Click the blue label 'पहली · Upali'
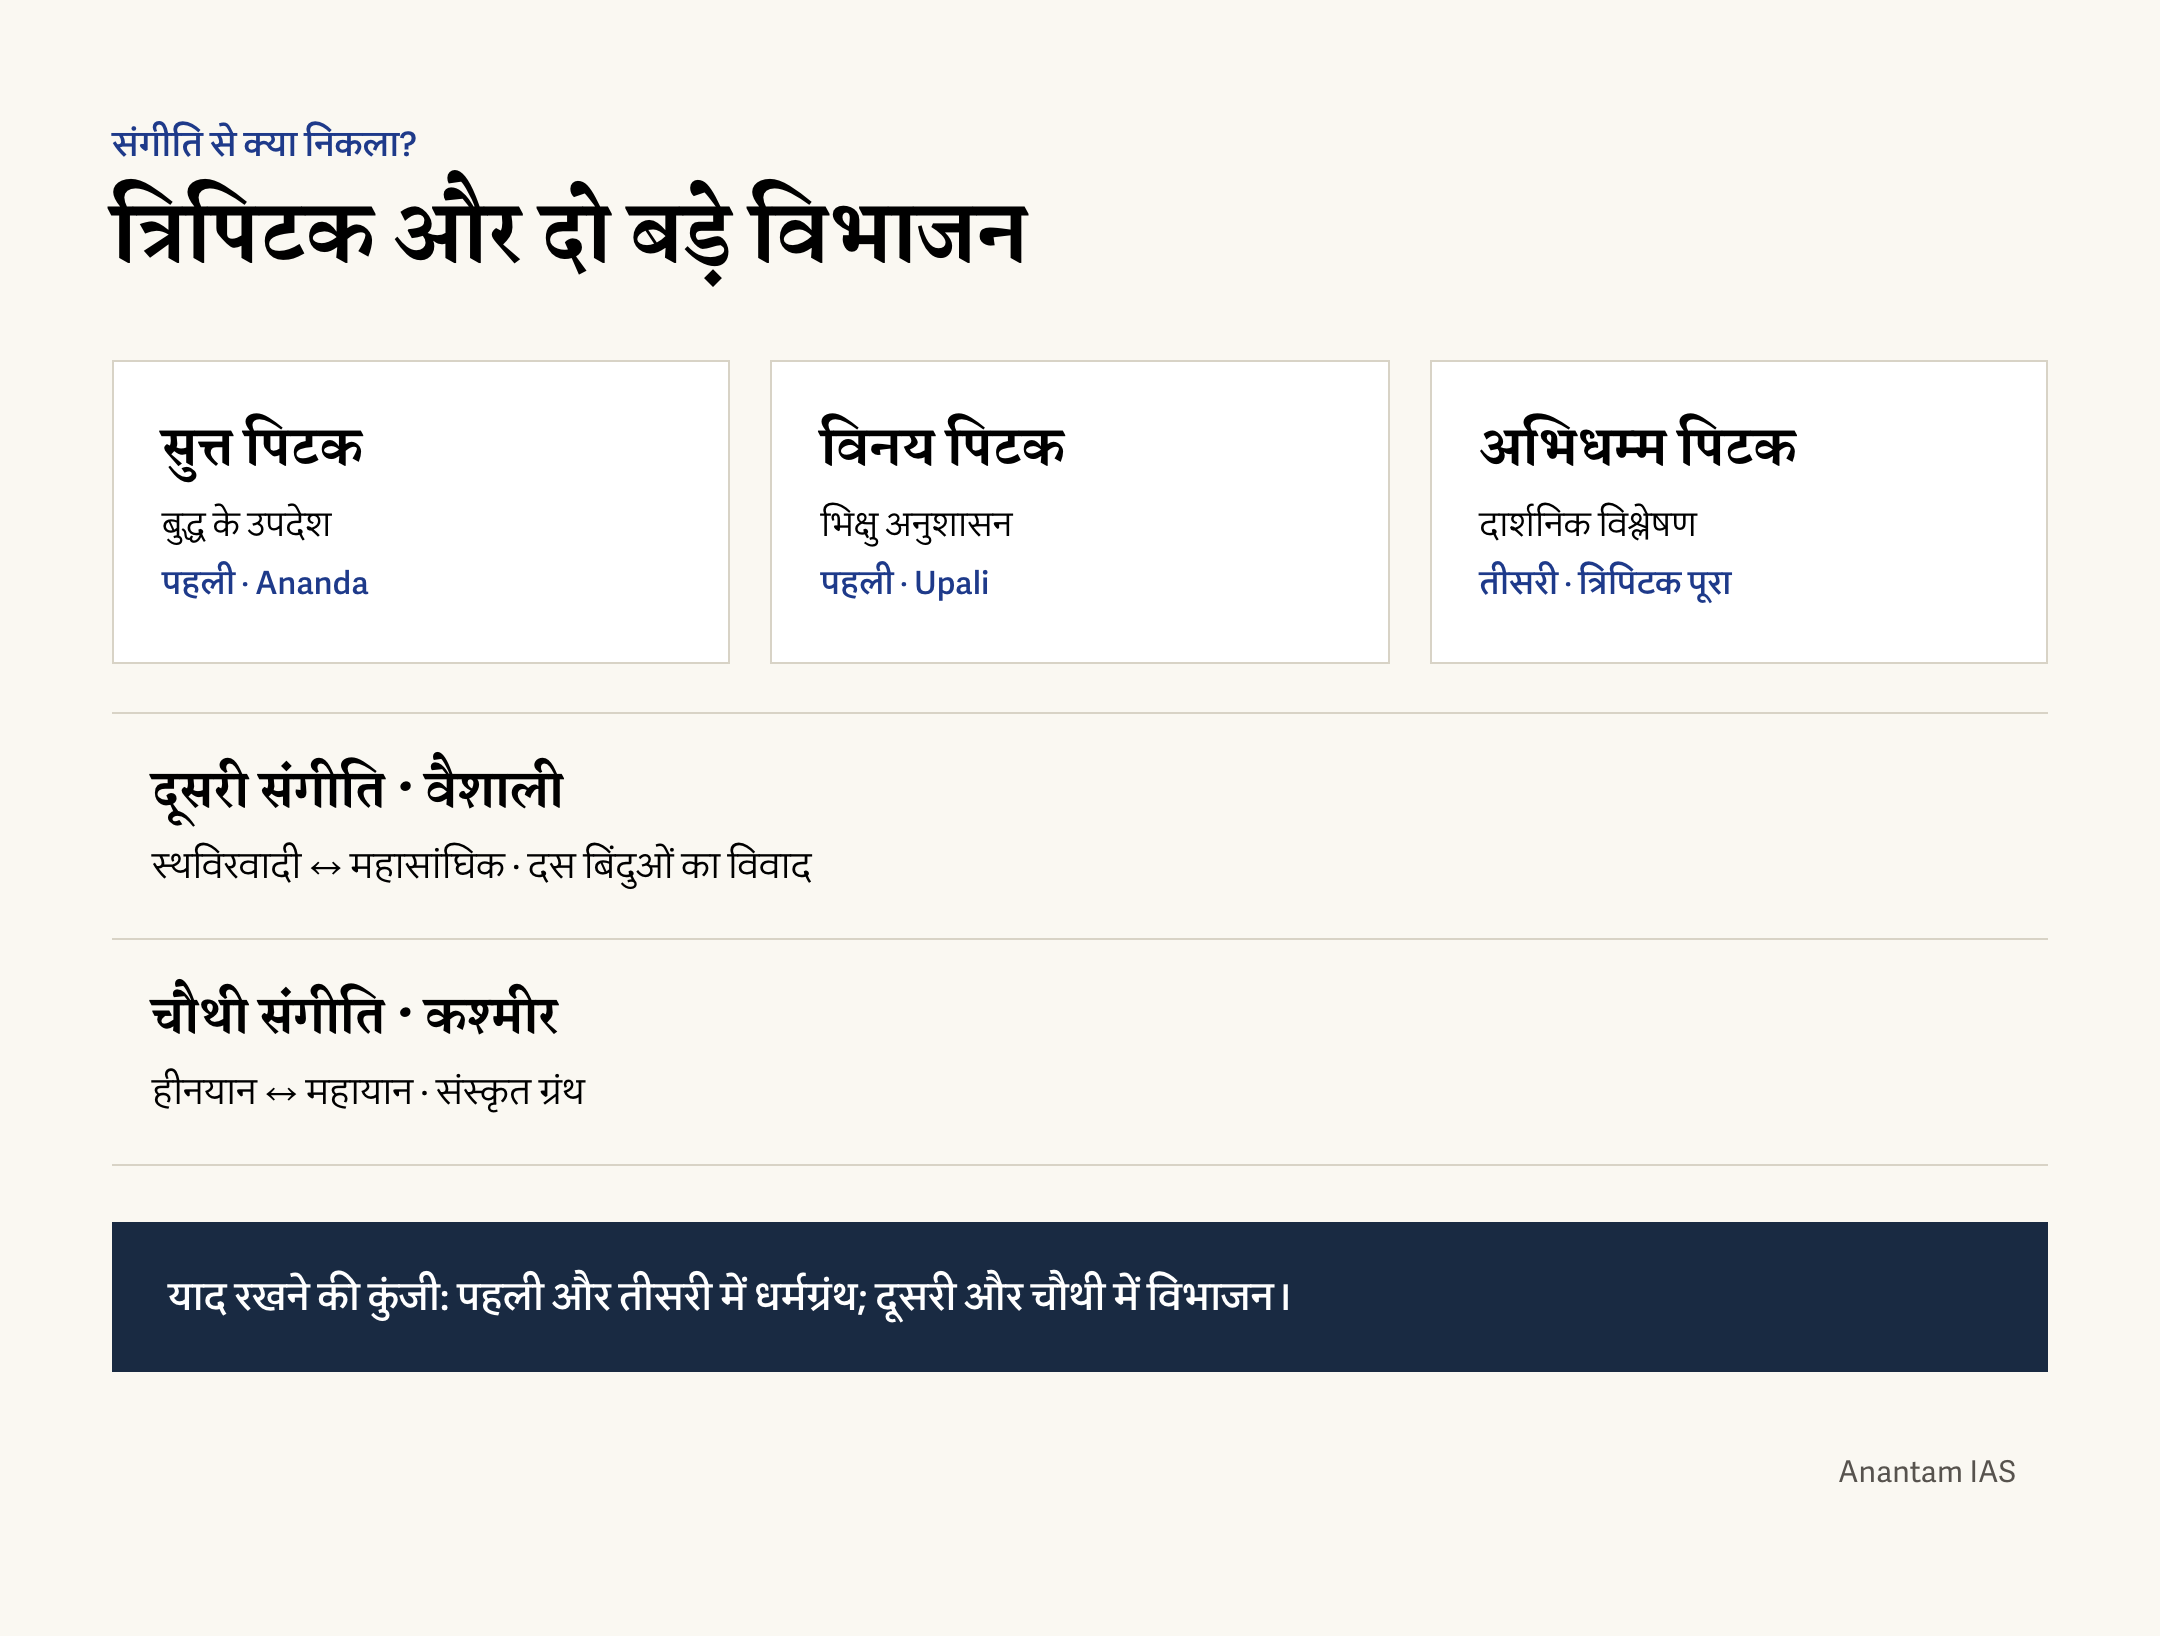 pyautogui.click(x=904, y=582)
